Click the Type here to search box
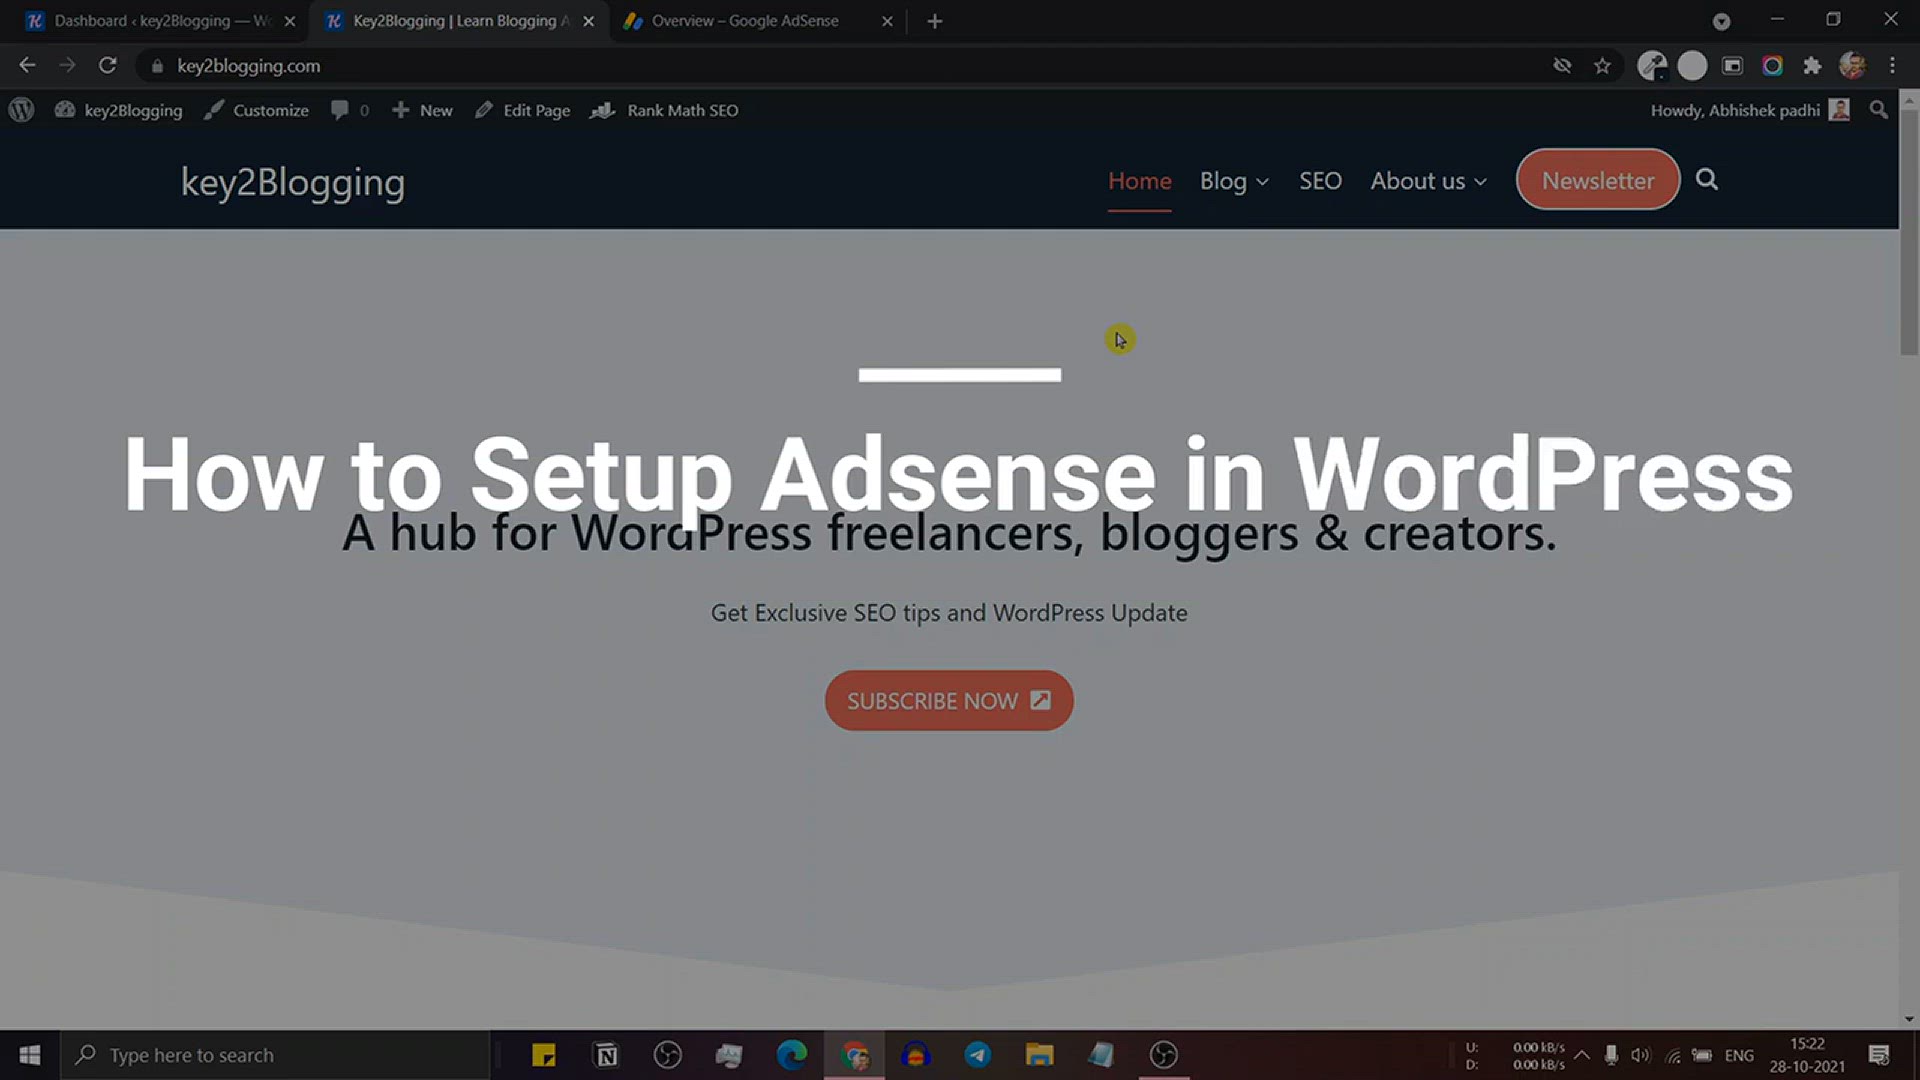1920x1080 pixels. click(x=275, y=1055)
